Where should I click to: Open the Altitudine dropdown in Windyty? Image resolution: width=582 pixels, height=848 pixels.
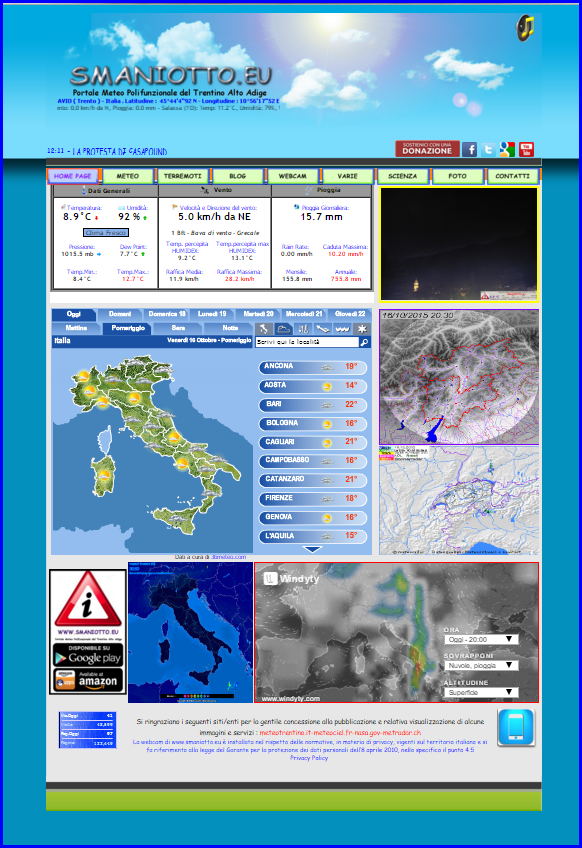[x=481, y=692]
